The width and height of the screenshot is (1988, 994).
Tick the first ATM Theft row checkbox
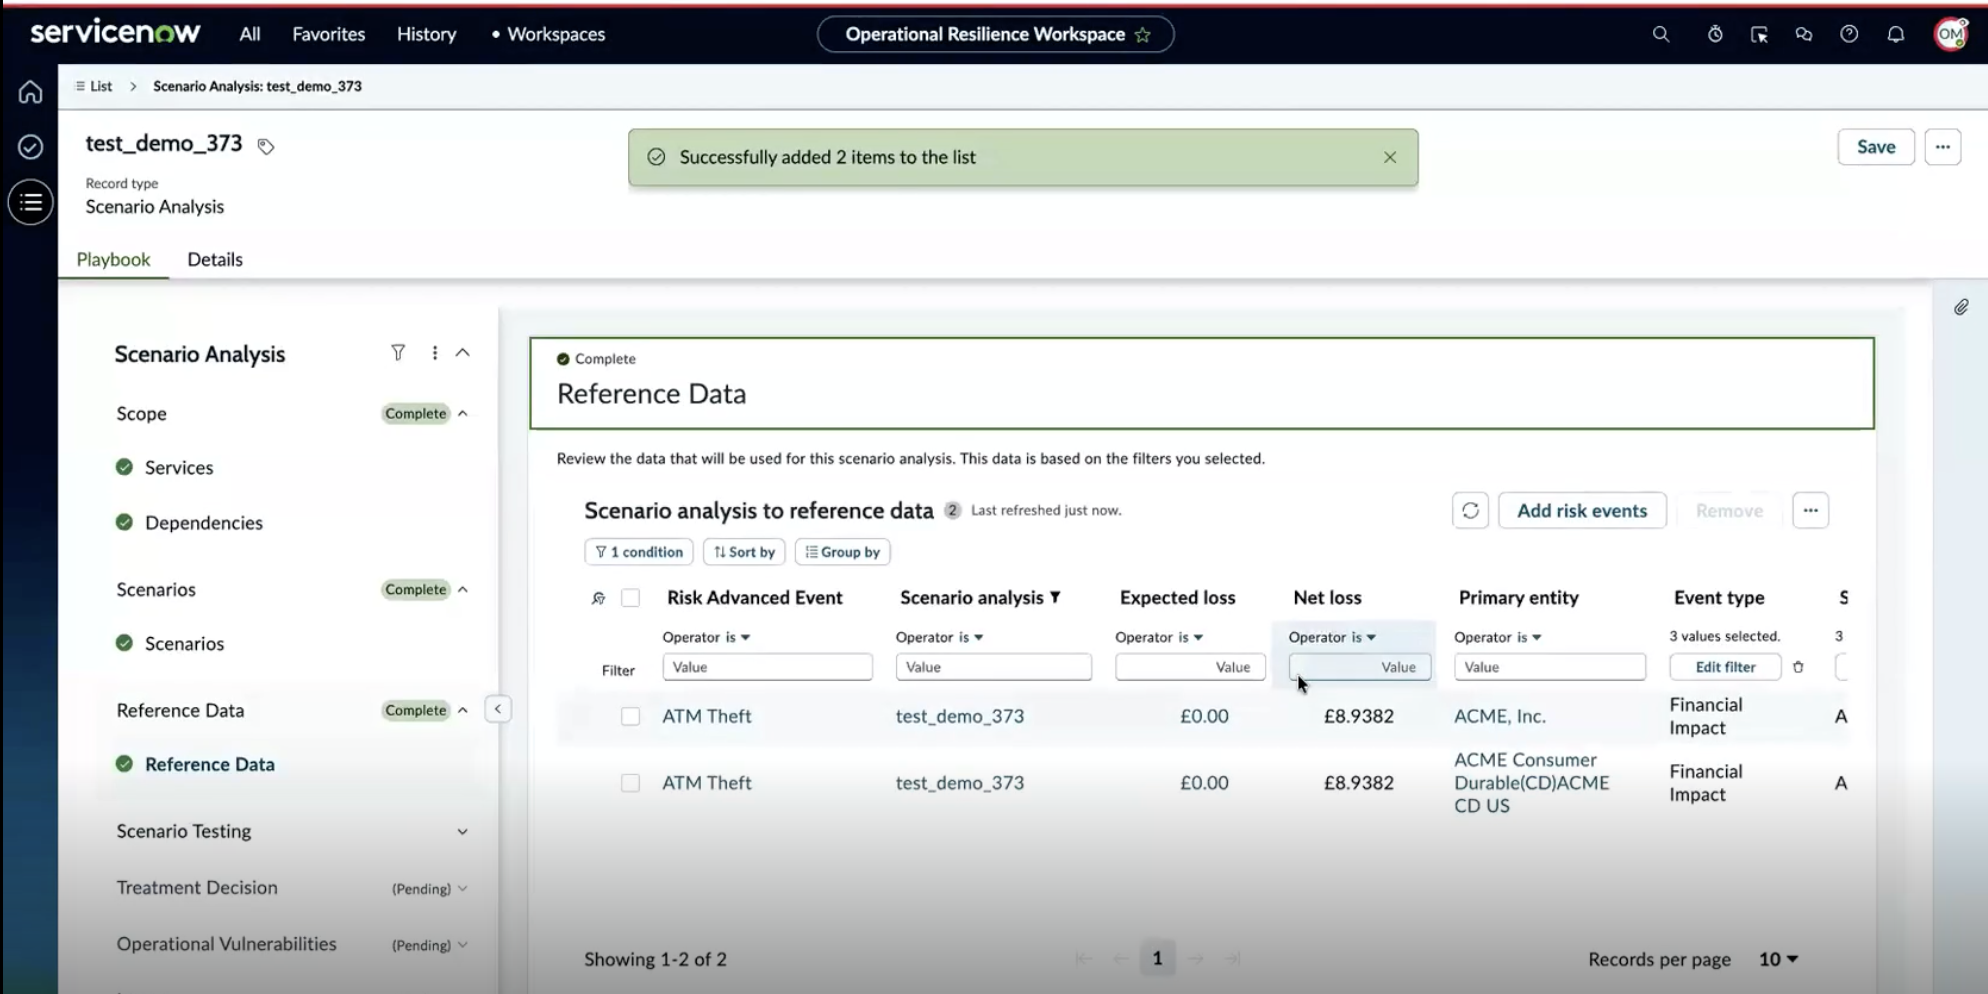[630, 716]
